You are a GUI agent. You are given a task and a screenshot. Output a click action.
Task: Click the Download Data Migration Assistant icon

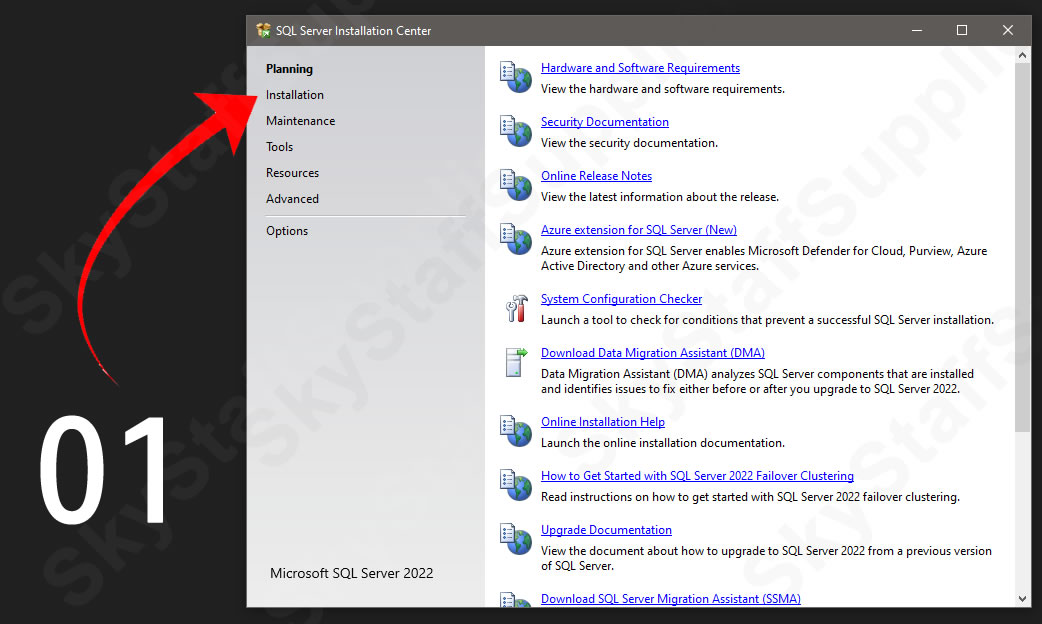(x=516, y=362)
